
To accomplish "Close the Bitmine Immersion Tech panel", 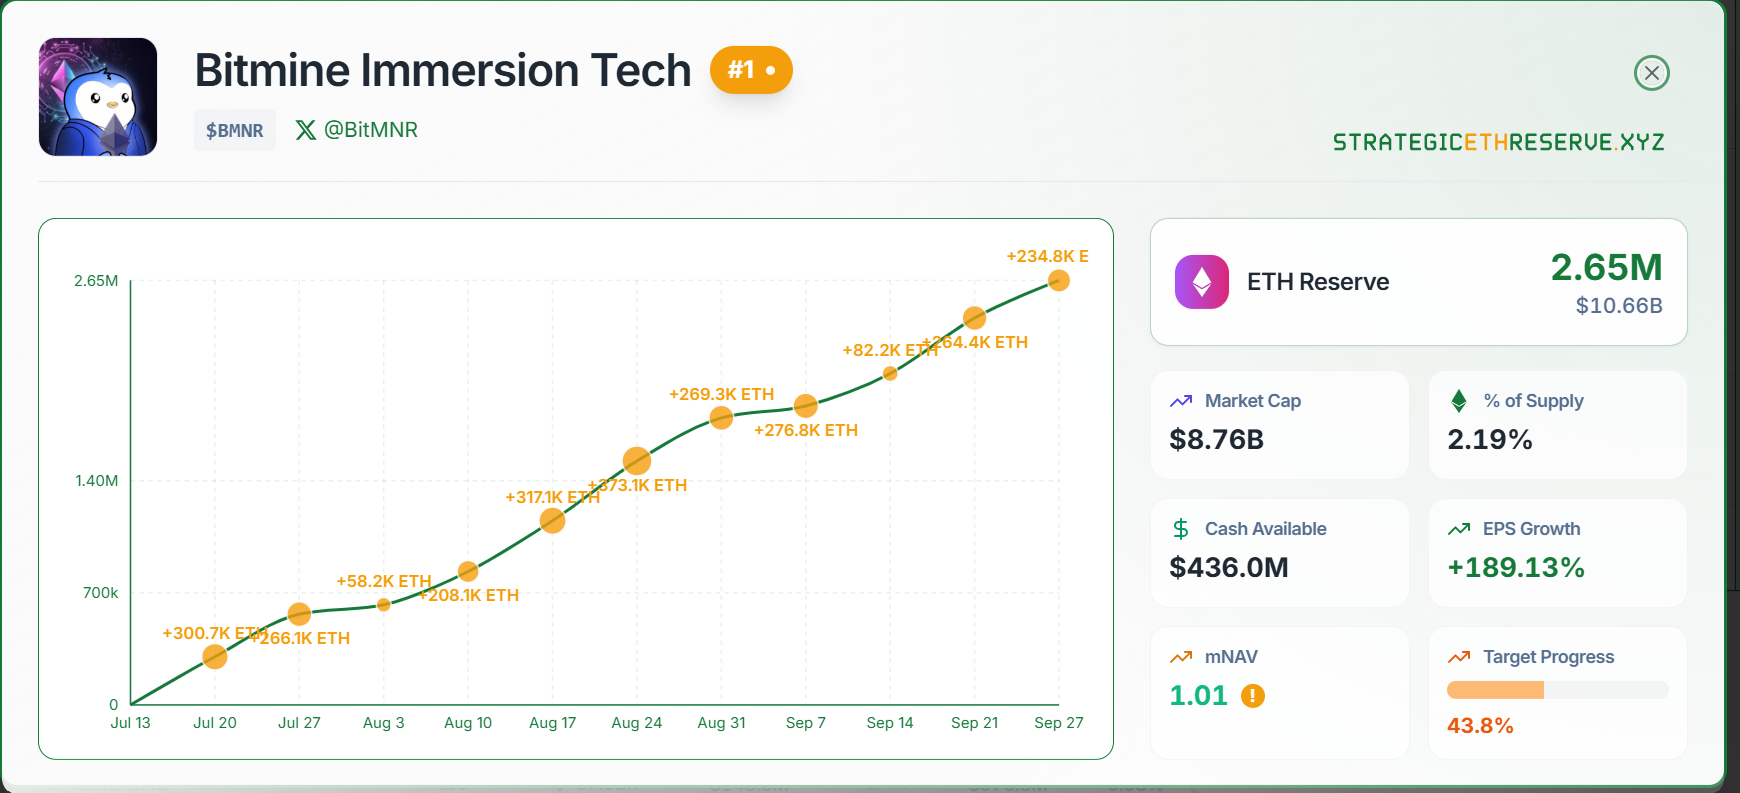I will click(1651, 73).
